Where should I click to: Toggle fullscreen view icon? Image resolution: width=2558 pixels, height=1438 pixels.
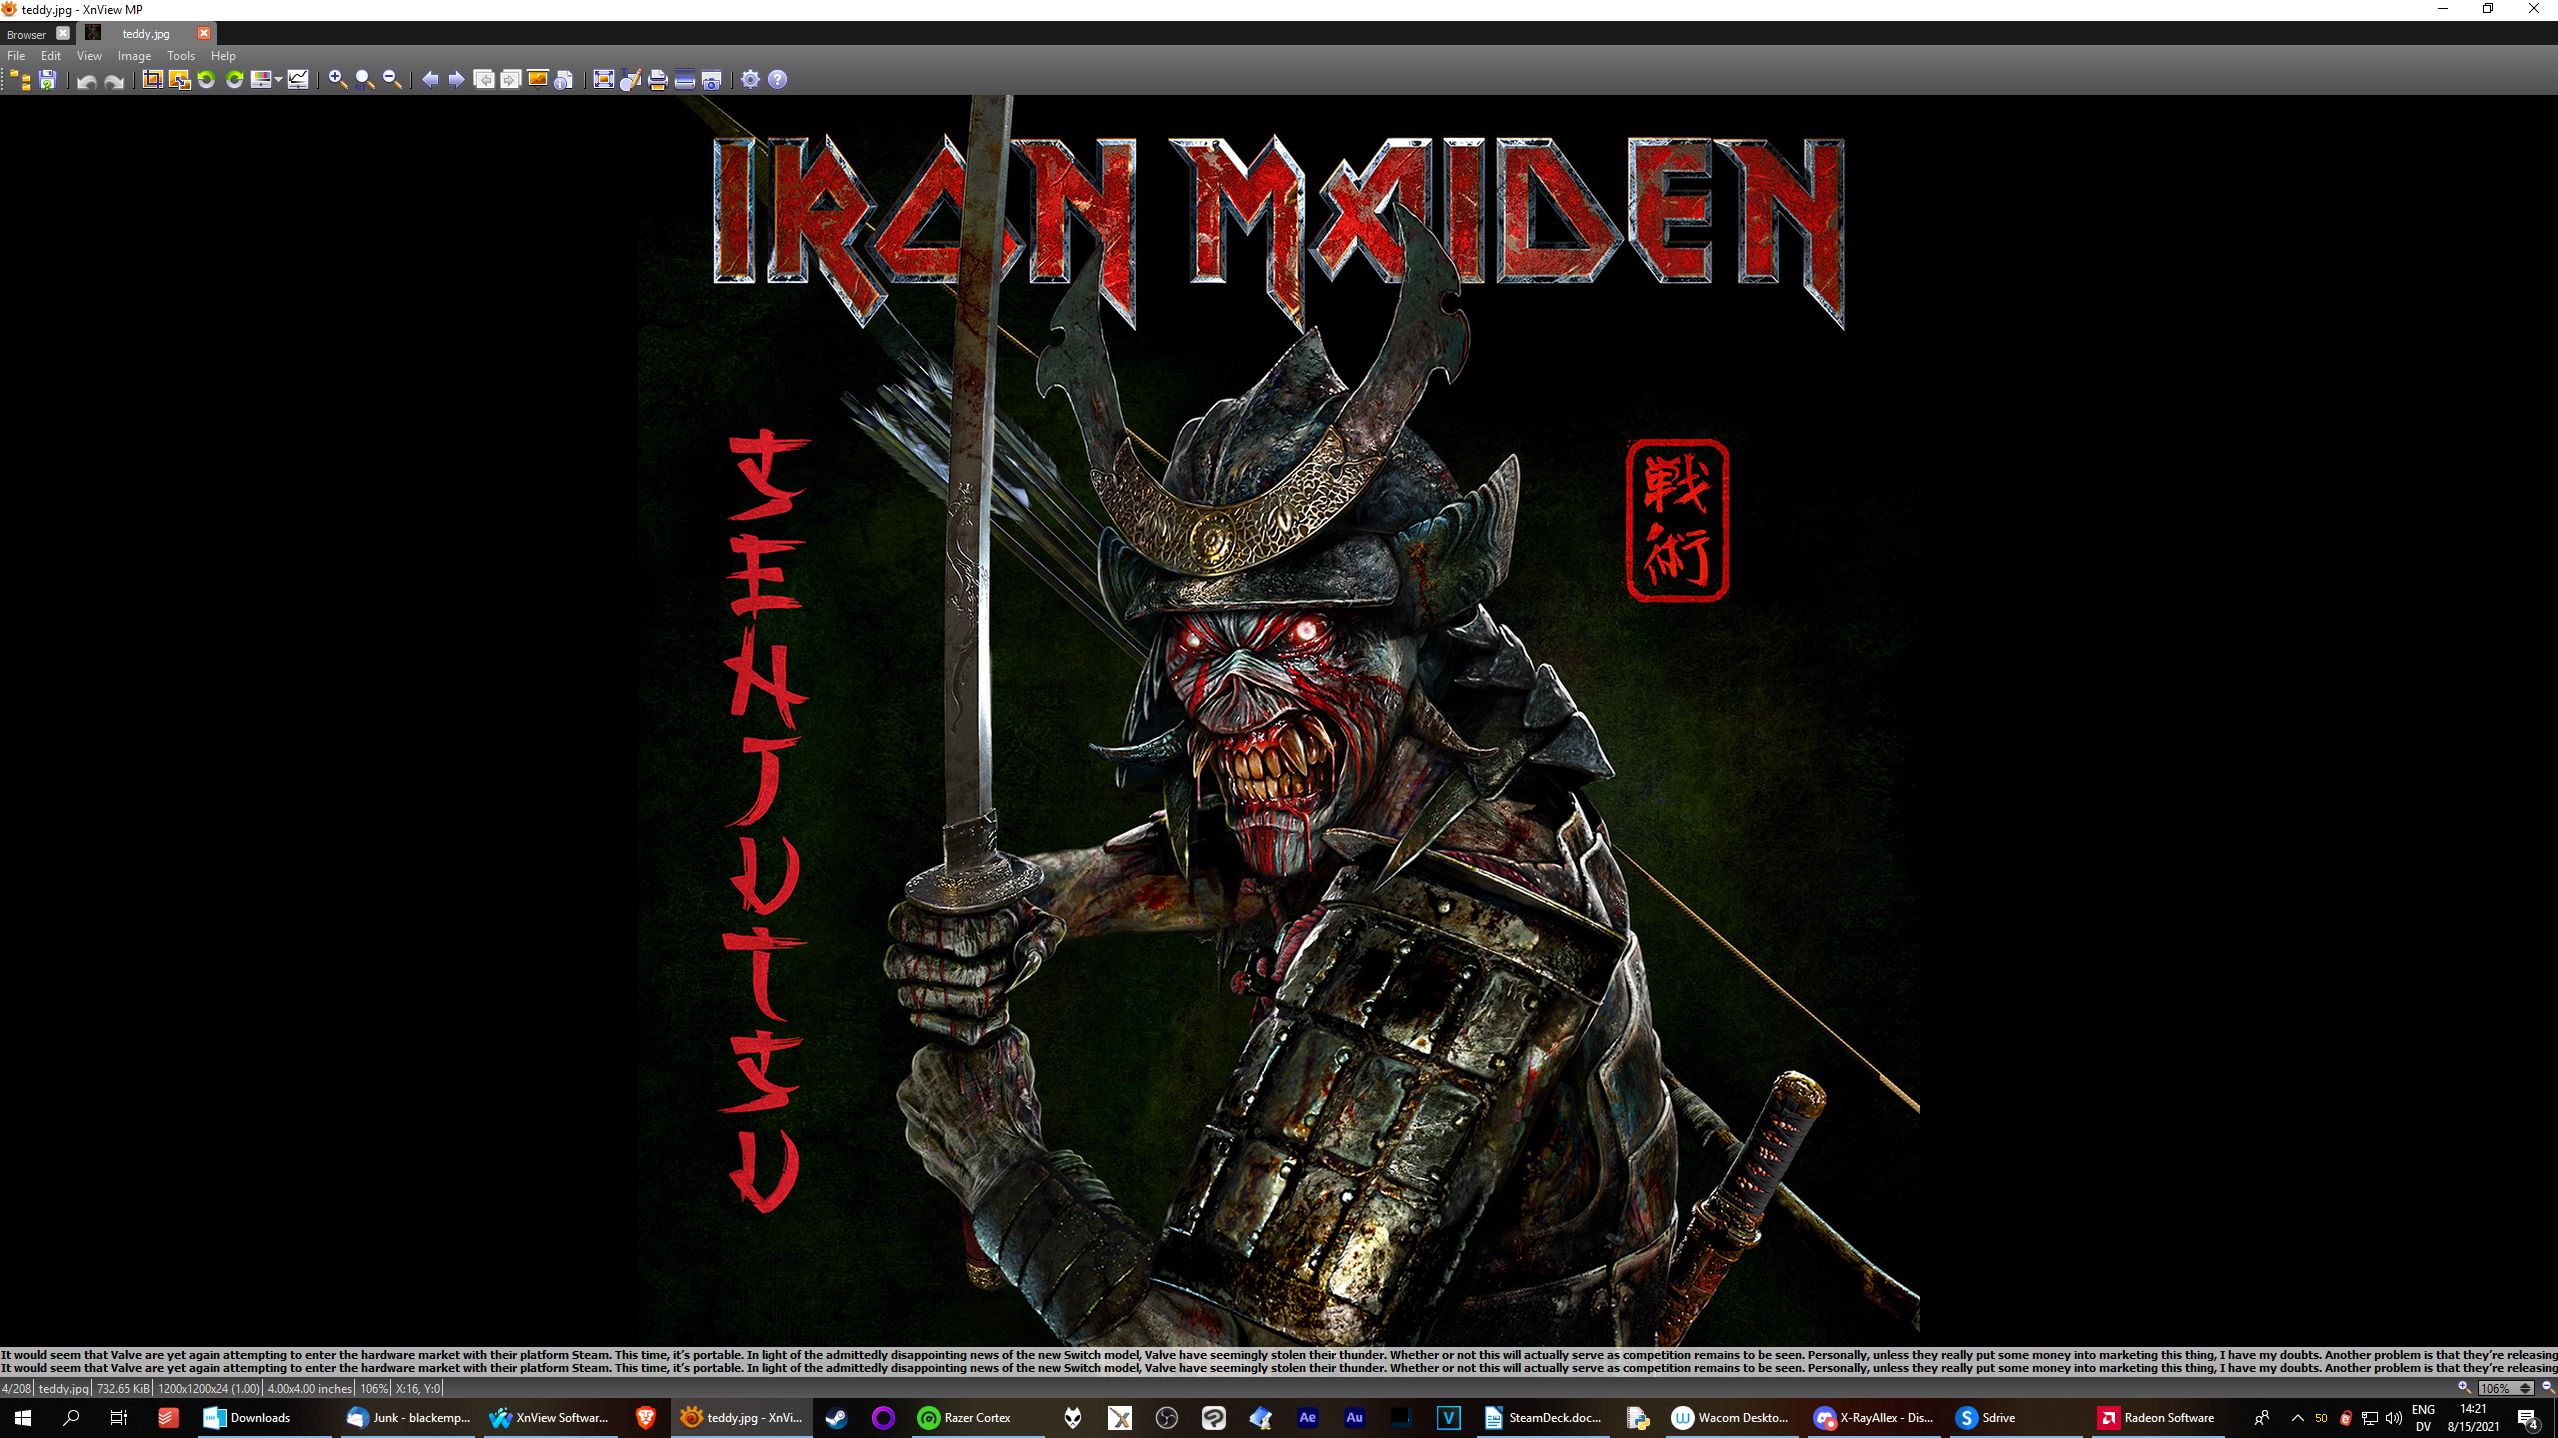[x=603, y=80]
